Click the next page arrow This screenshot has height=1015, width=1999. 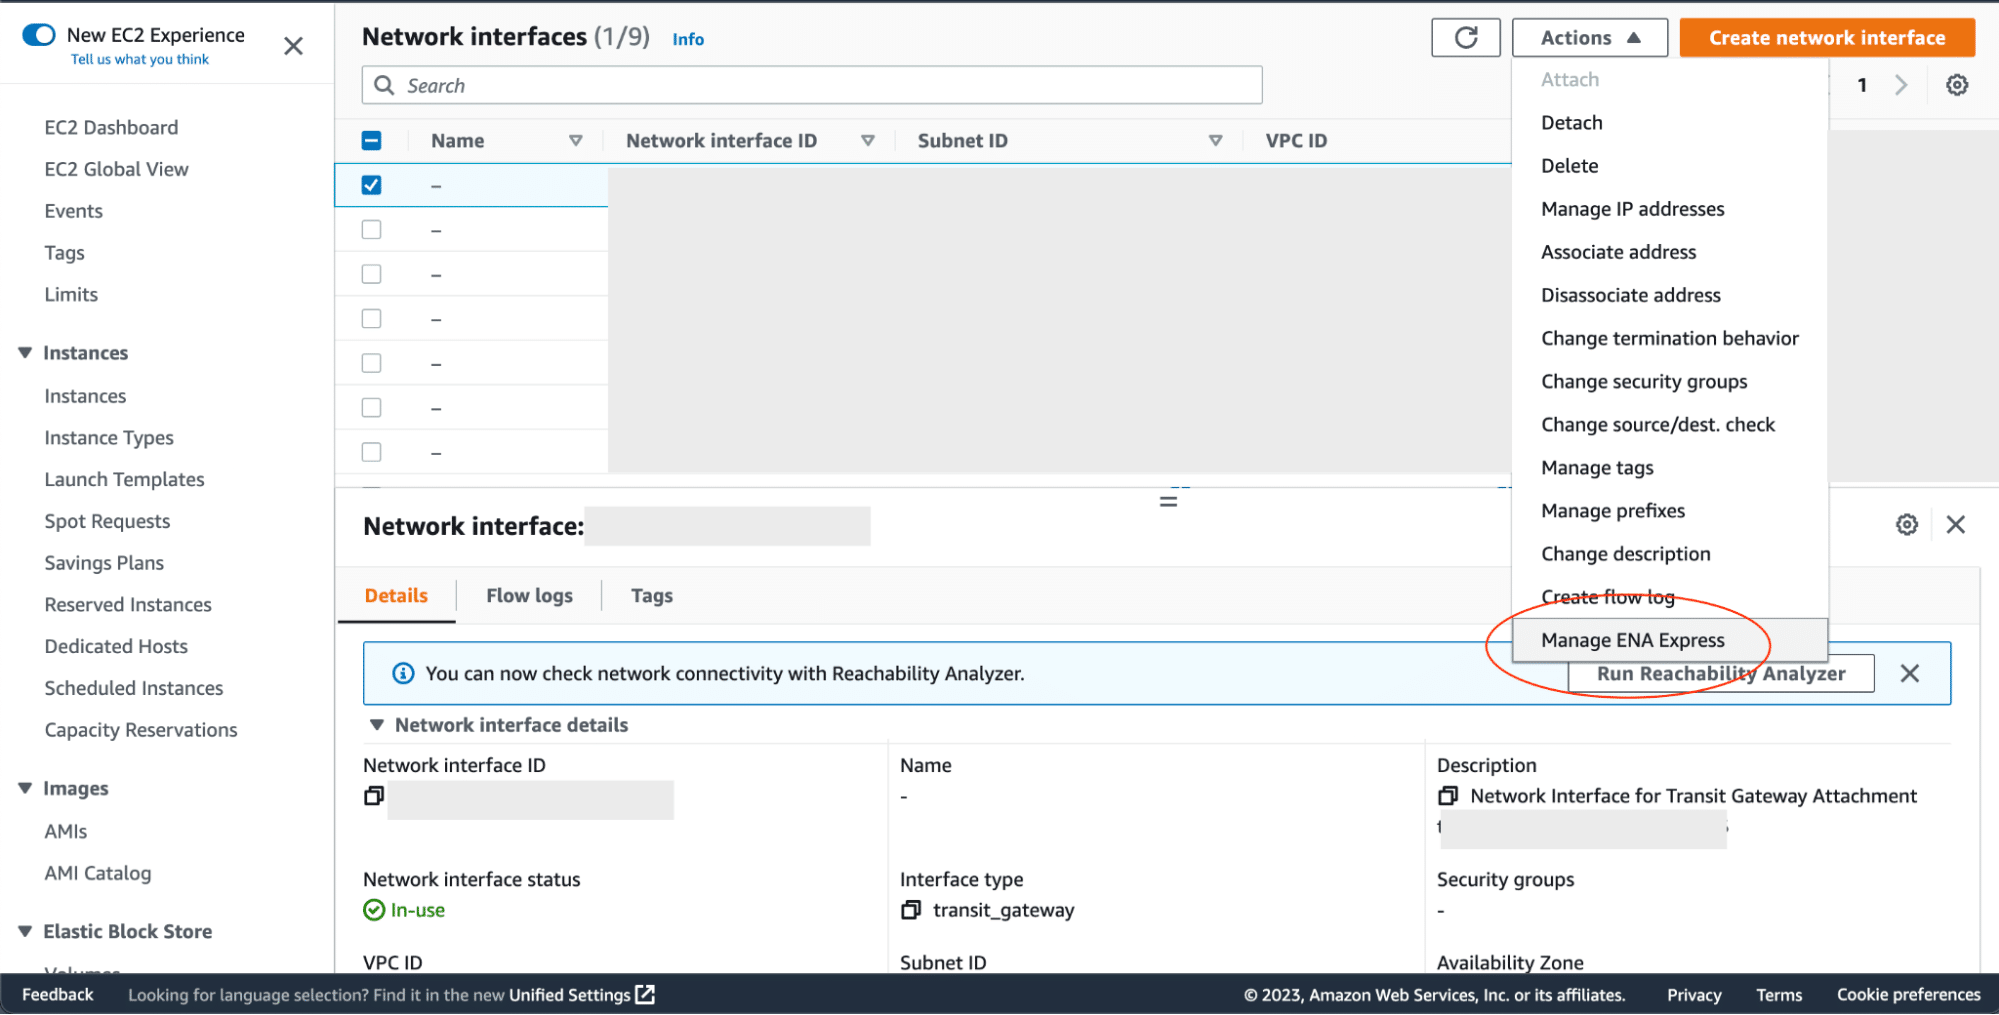(1901, 85)
